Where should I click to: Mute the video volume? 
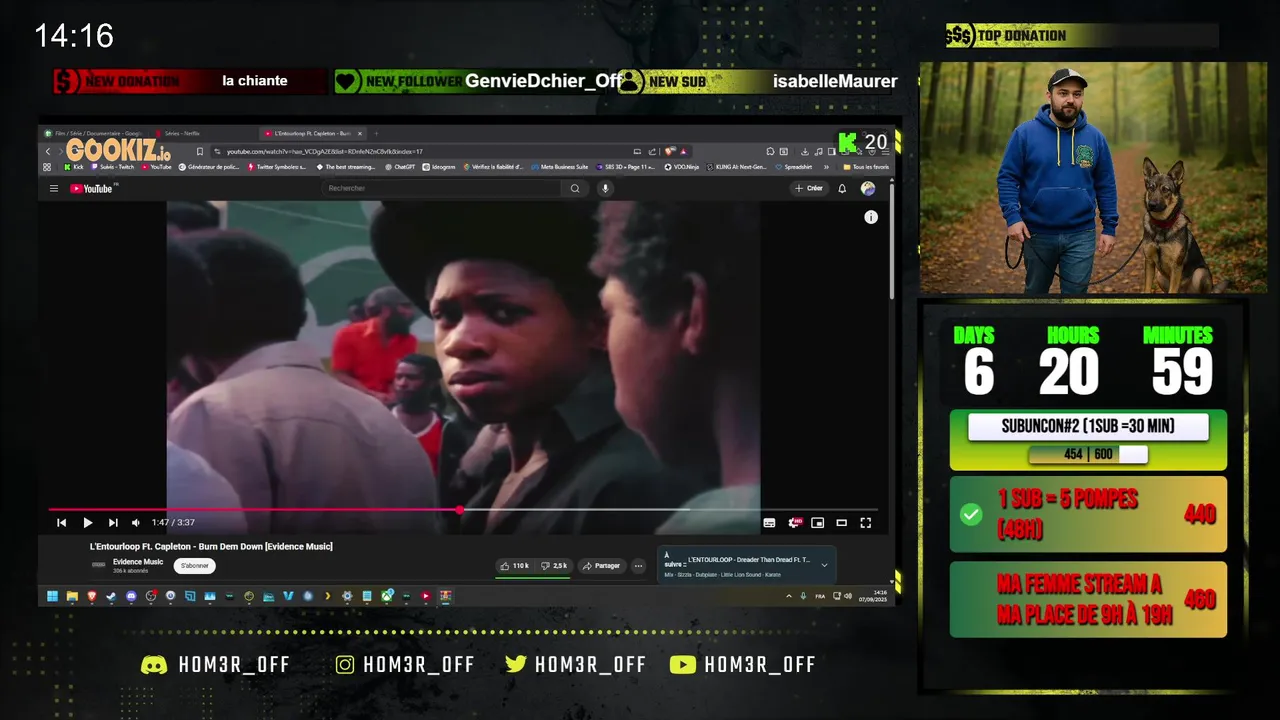(136, 522)
